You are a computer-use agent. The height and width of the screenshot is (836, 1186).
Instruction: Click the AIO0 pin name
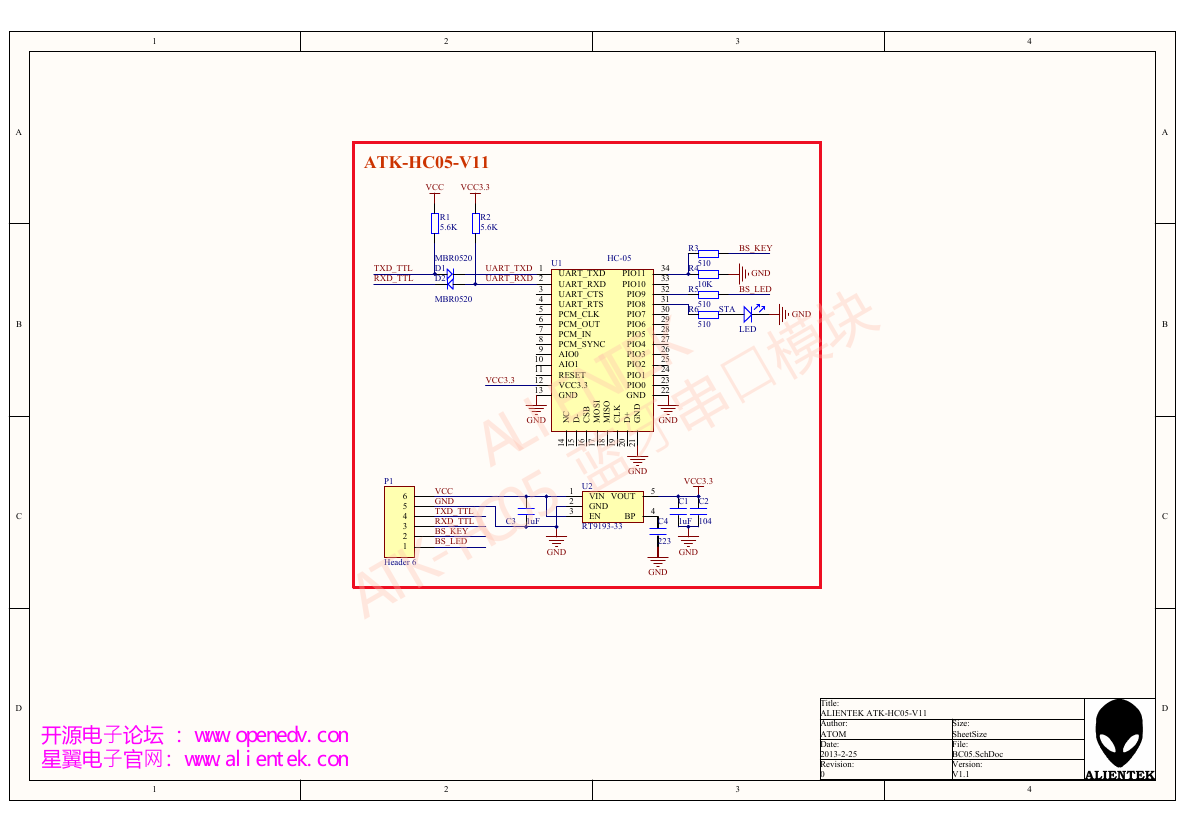pos(569,354)
